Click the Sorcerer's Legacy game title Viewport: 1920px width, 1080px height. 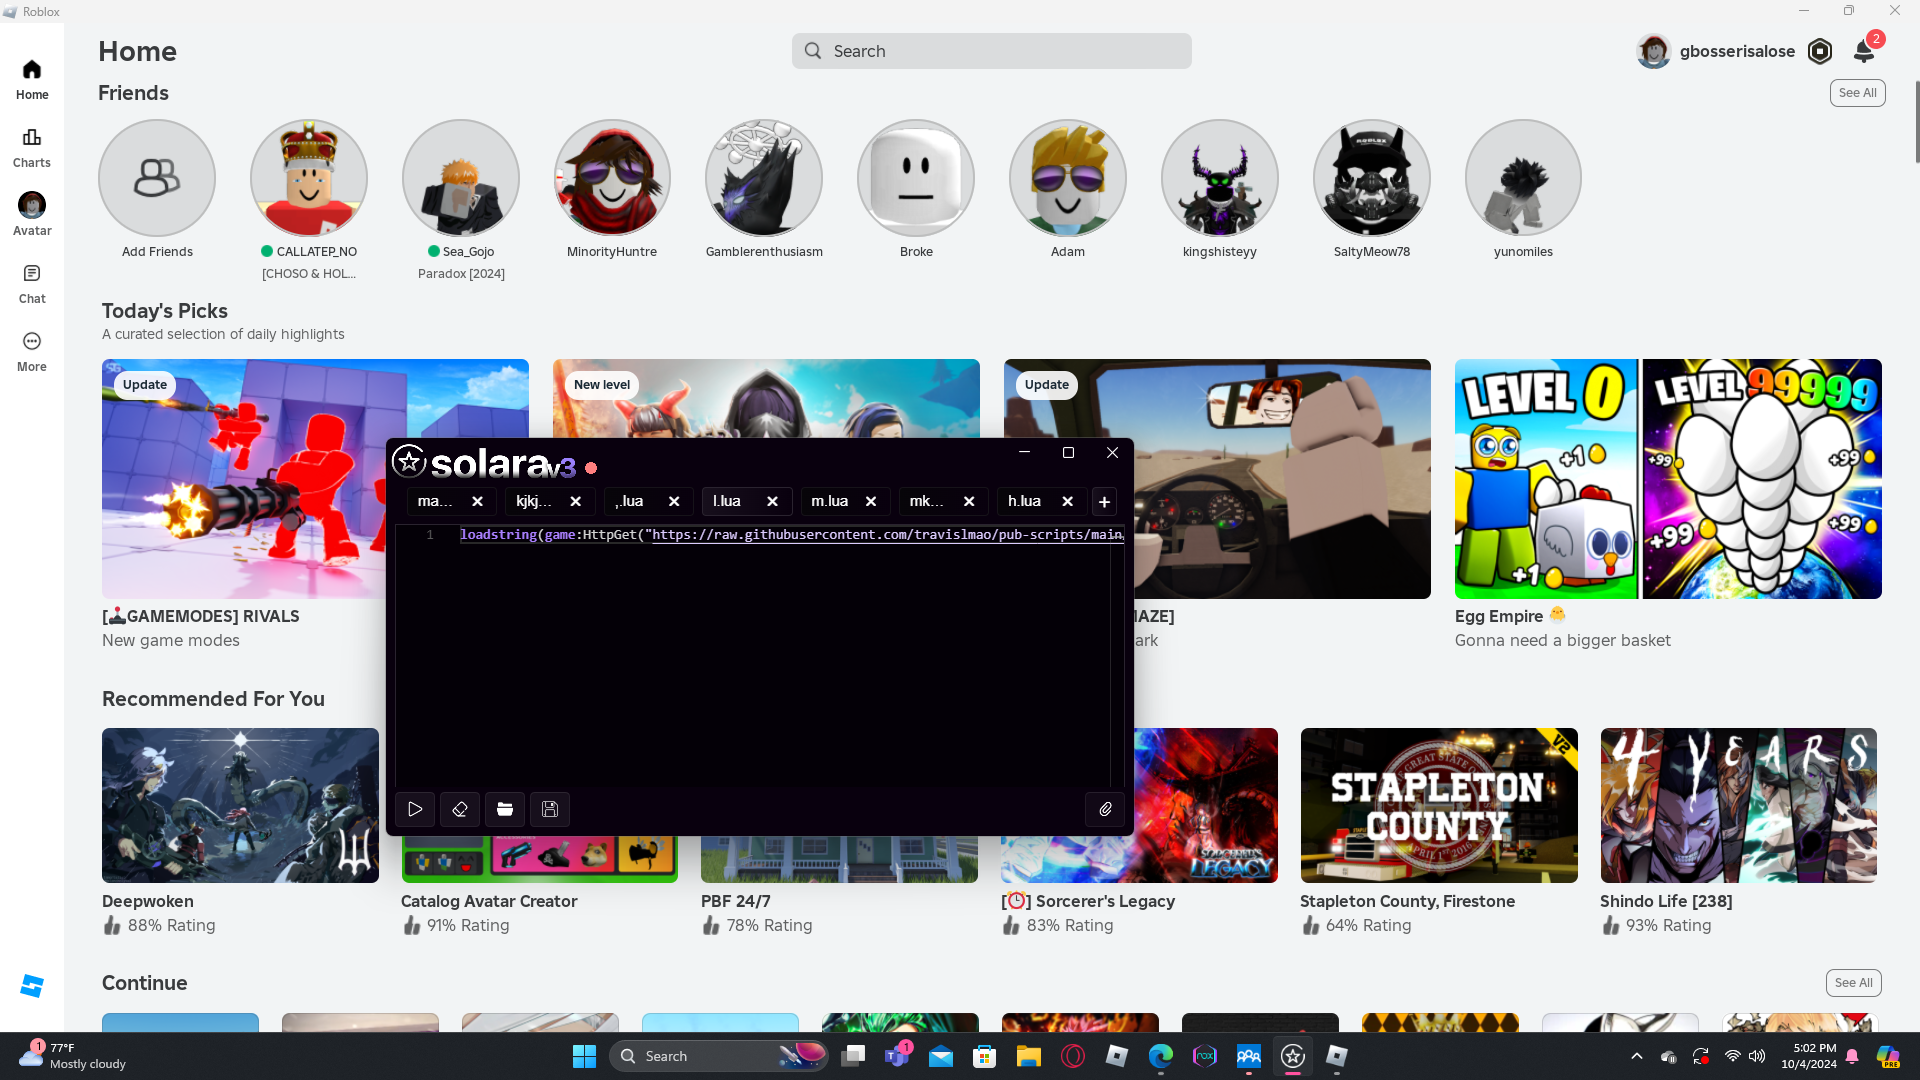[1088, 901]
